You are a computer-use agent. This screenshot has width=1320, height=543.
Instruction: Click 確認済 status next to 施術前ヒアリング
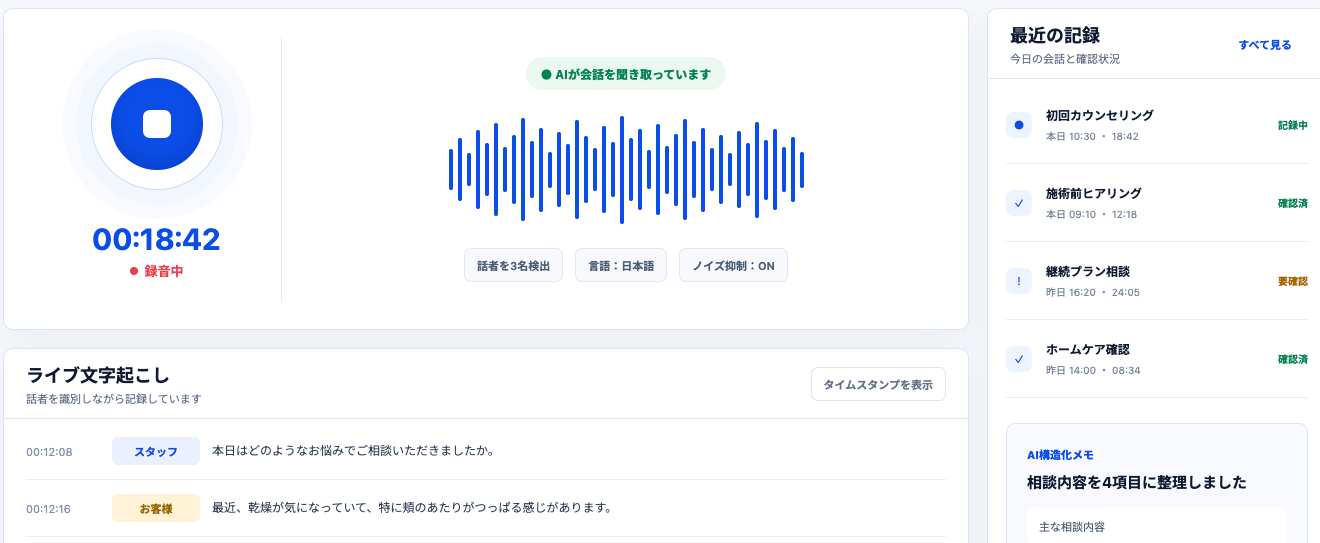(1292, 204)
